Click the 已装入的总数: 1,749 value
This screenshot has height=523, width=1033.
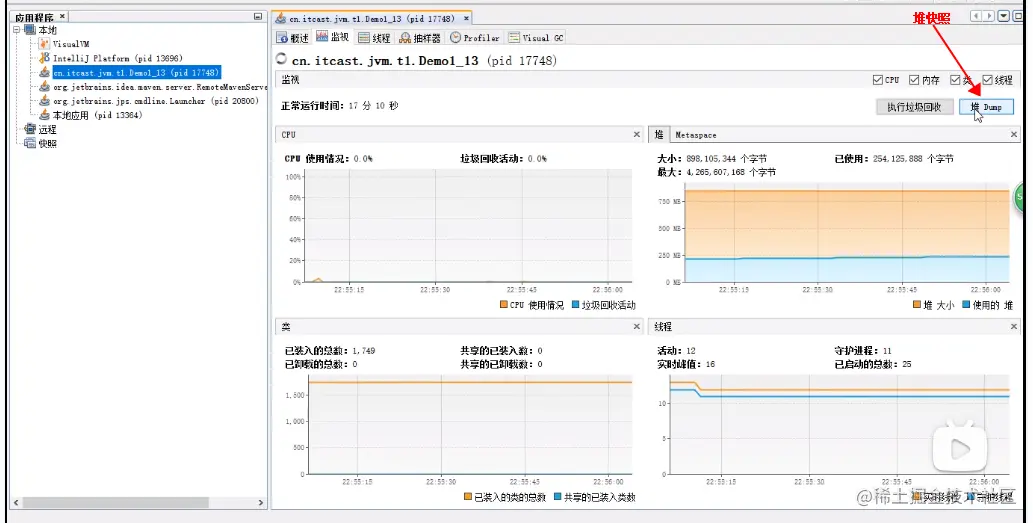click(329, 350)
